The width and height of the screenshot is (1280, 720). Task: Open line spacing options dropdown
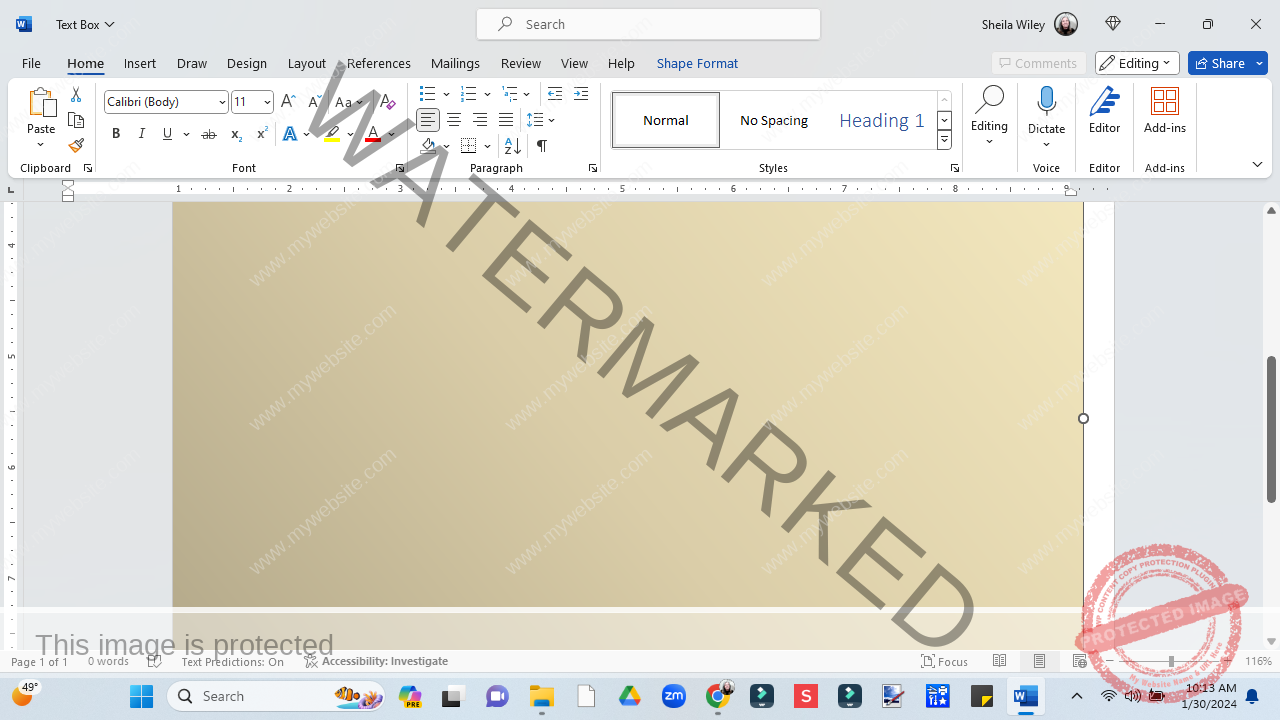click(x=552, y=120)
